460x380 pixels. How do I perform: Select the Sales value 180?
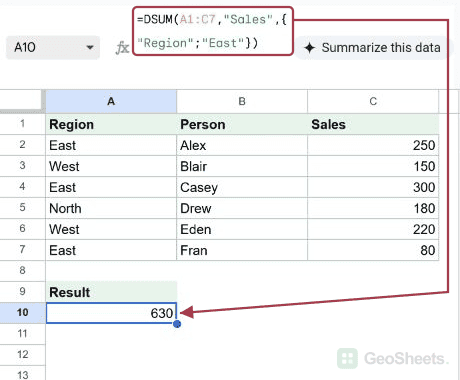click(373, 208)
